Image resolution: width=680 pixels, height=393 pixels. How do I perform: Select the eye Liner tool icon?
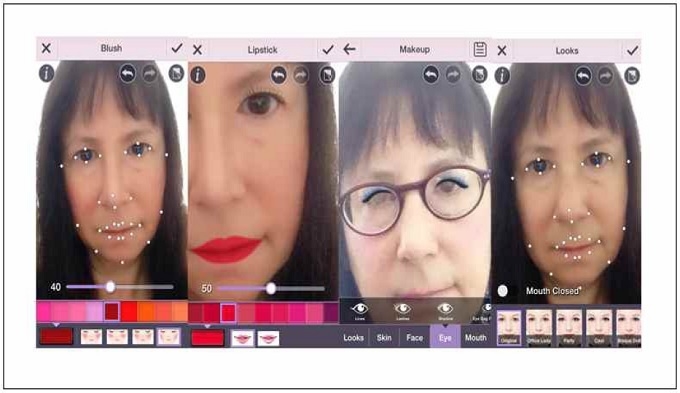(360, 310)
